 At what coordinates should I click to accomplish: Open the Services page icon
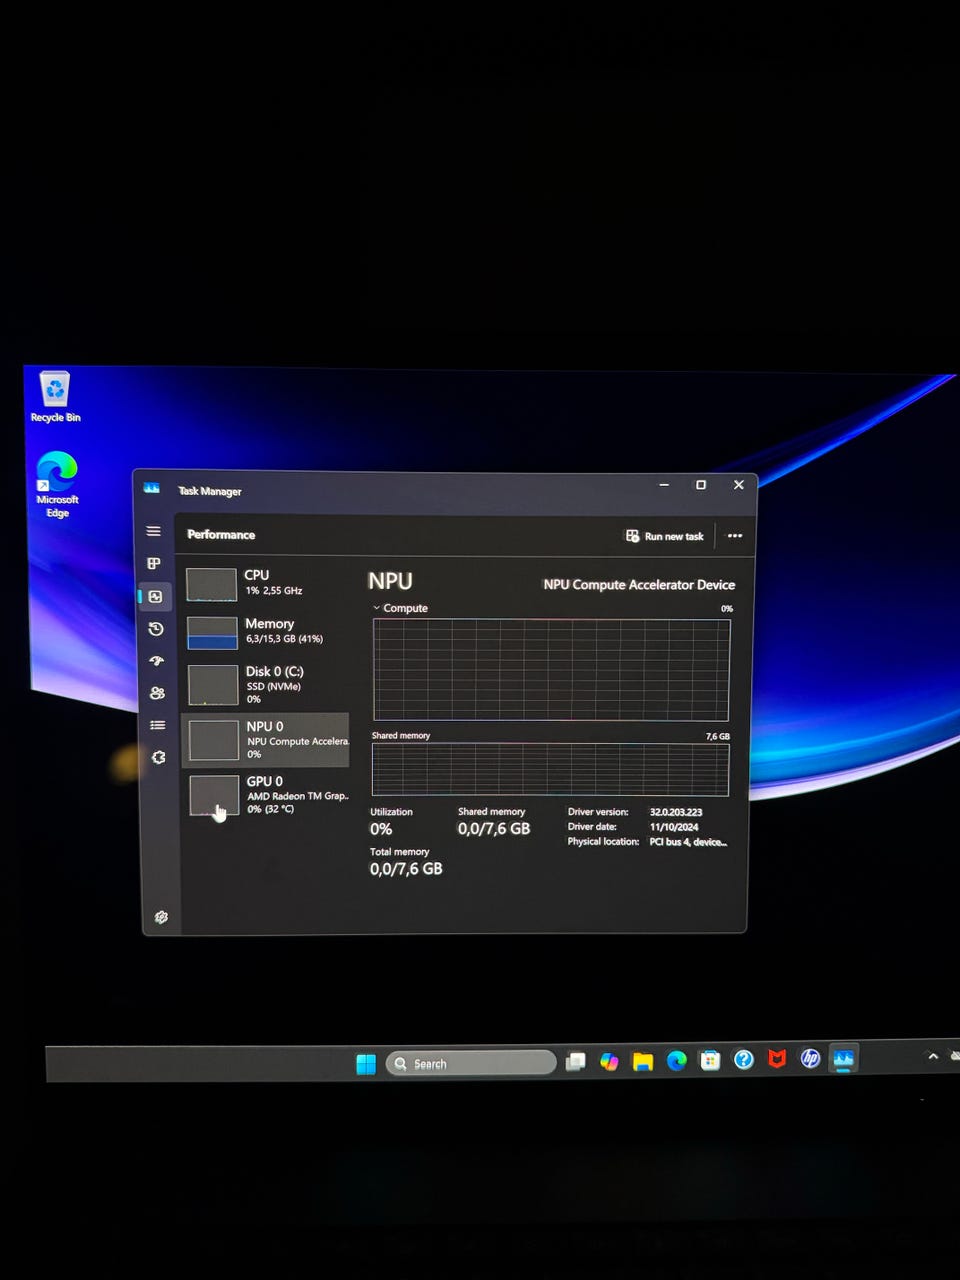coord(158,757)
